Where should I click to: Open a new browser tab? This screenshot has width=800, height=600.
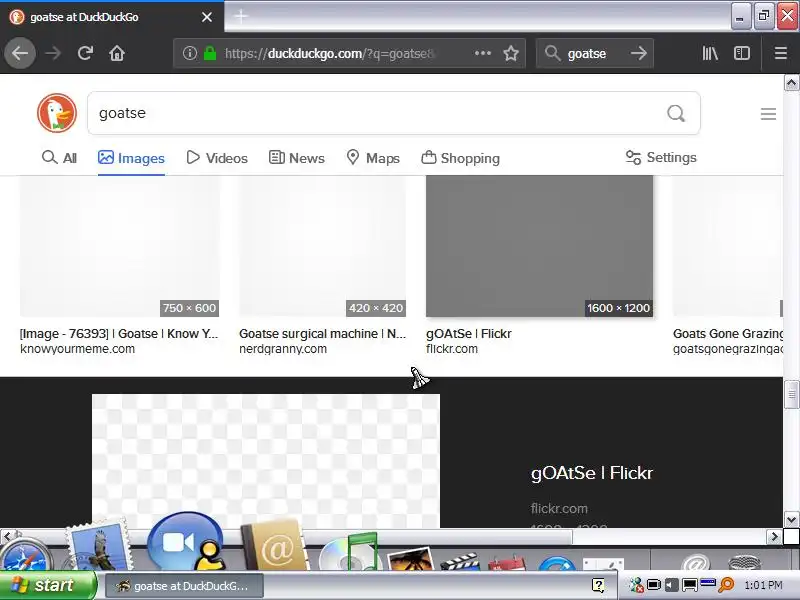pyautogui.click(x=241, y=16)
